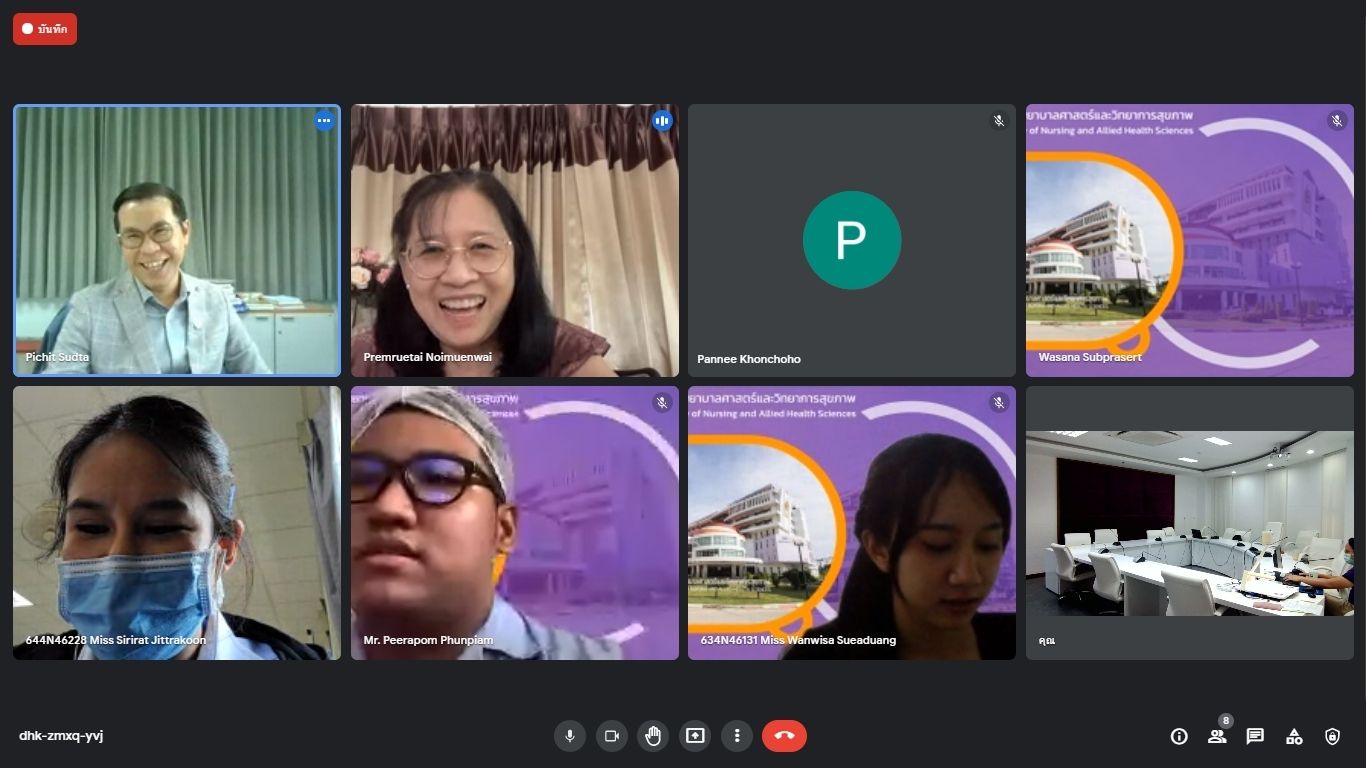Open options on Pichit Sudta's tile

tap(324, 121)
